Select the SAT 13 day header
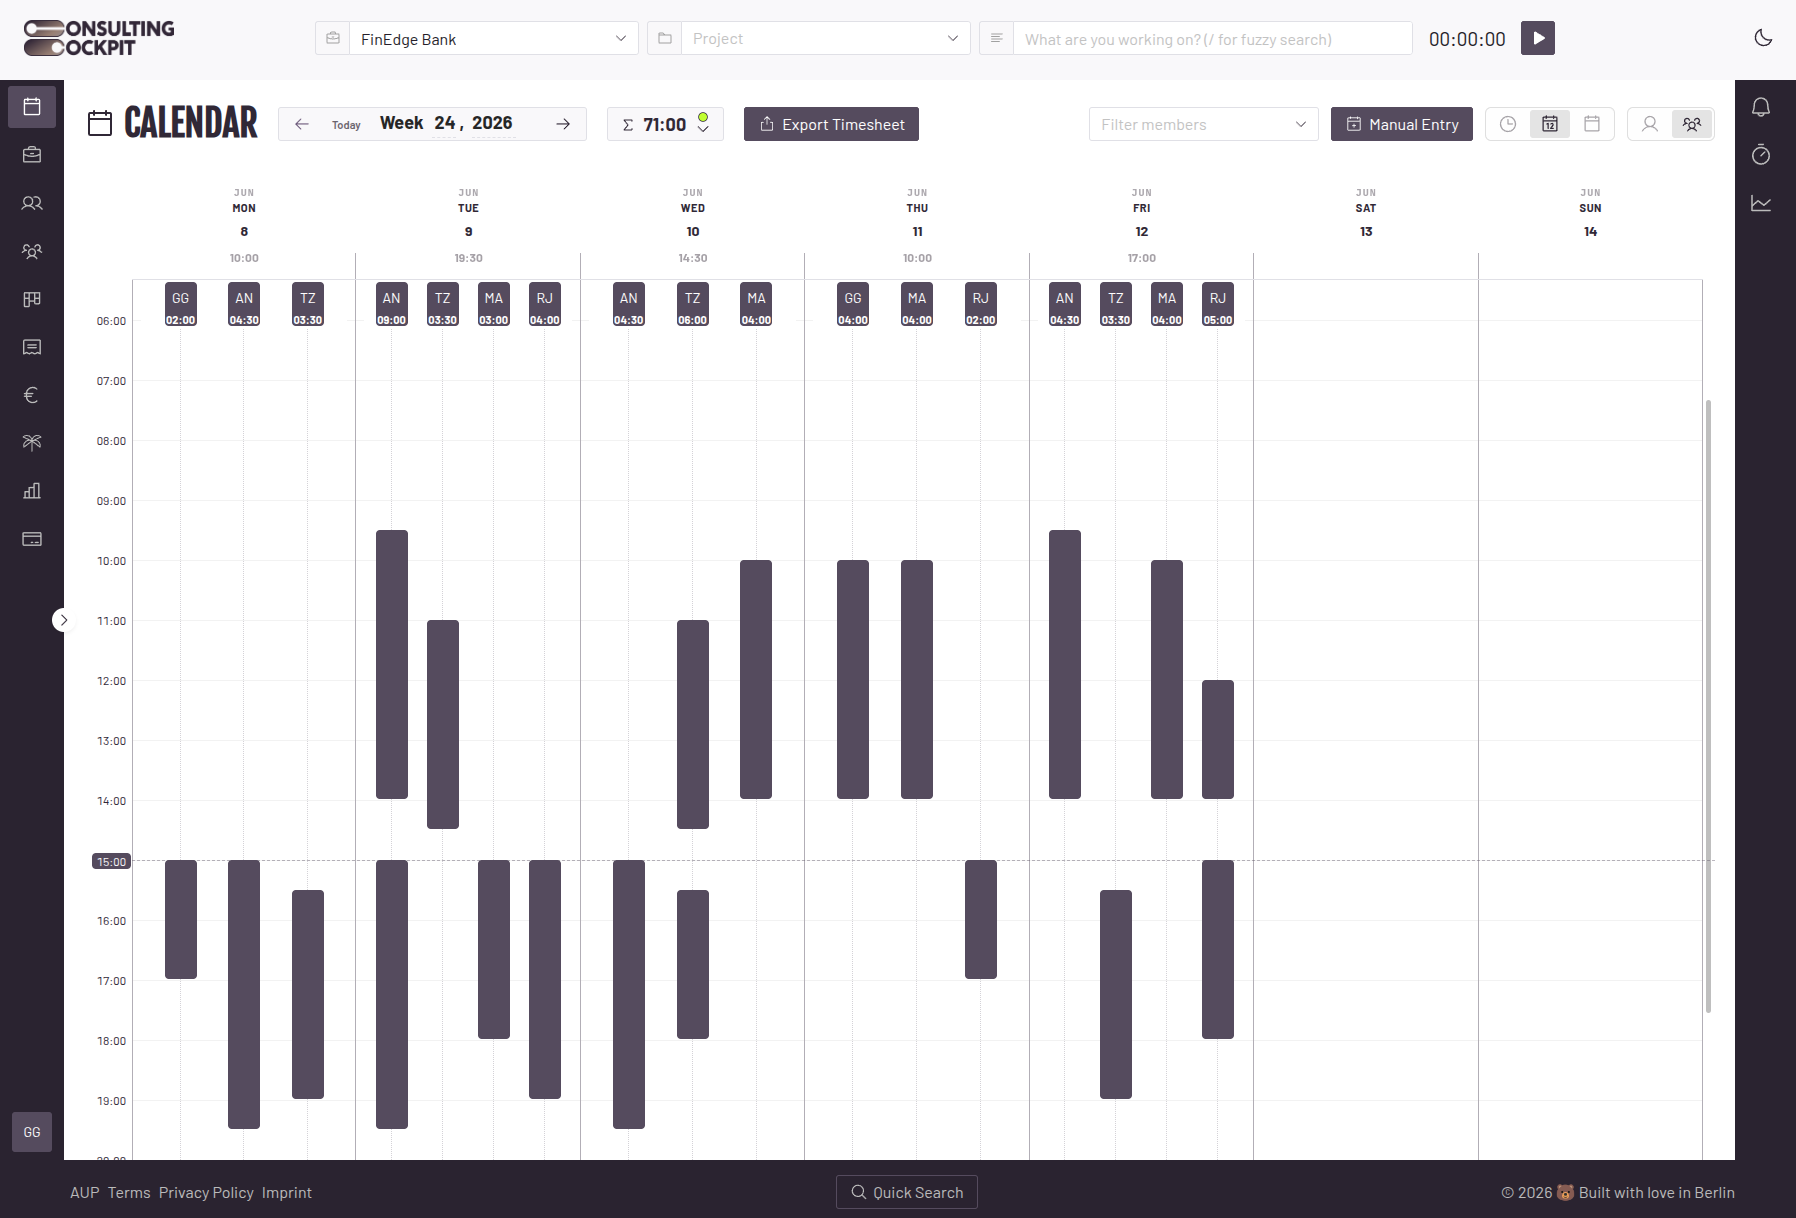The height and width of the screenshot is (1218, 1796). click(1366, 212)
